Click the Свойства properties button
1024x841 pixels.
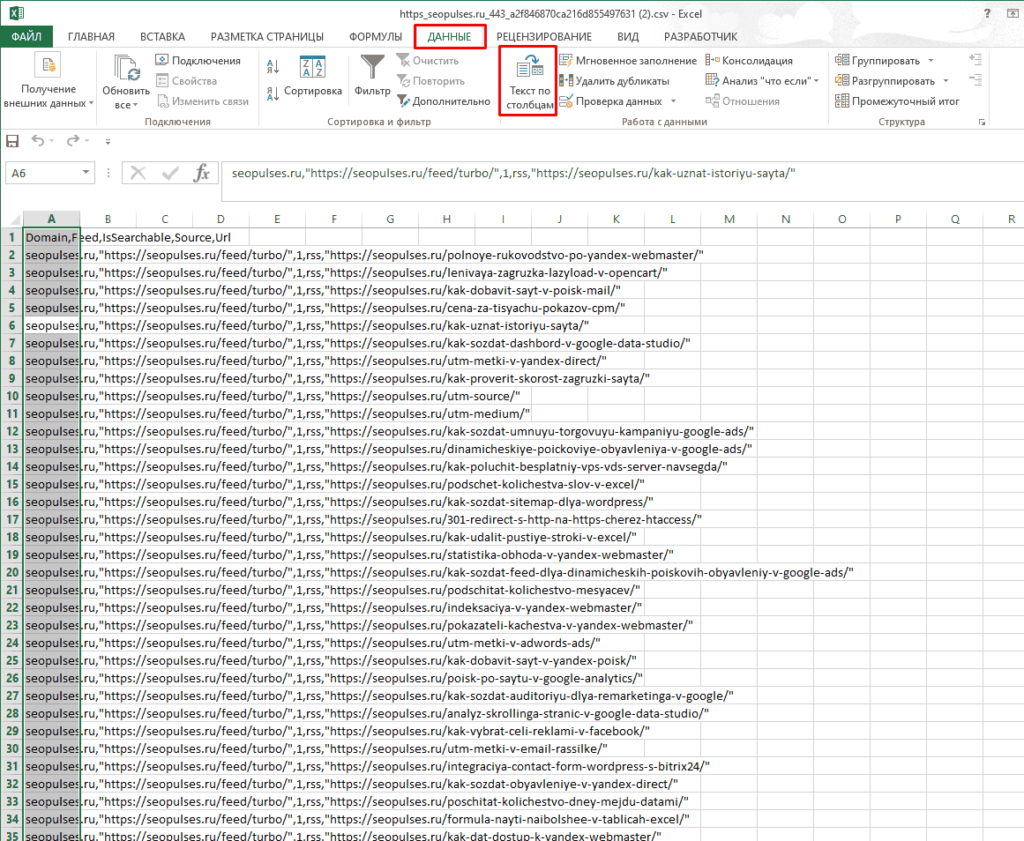tap(186, 81)
